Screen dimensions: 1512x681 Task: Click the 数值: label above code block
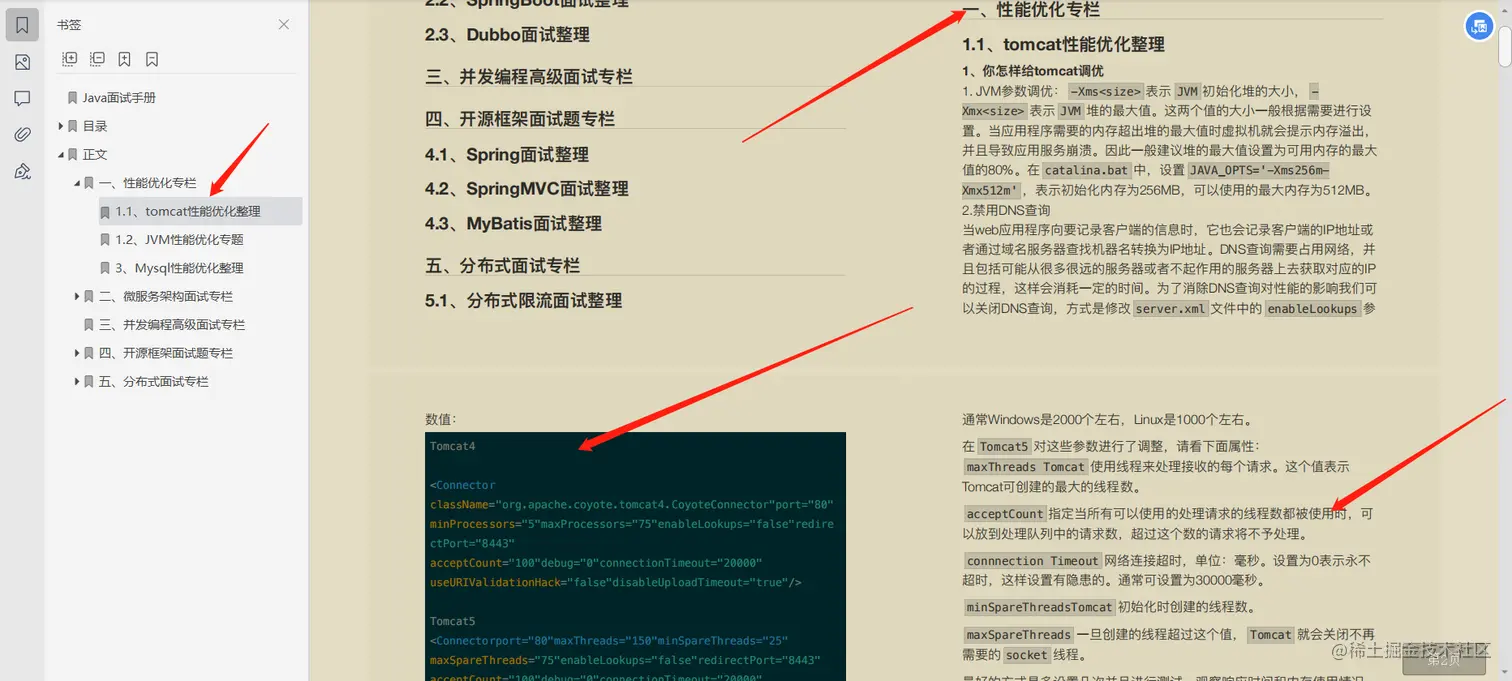[x=440, y=419]
